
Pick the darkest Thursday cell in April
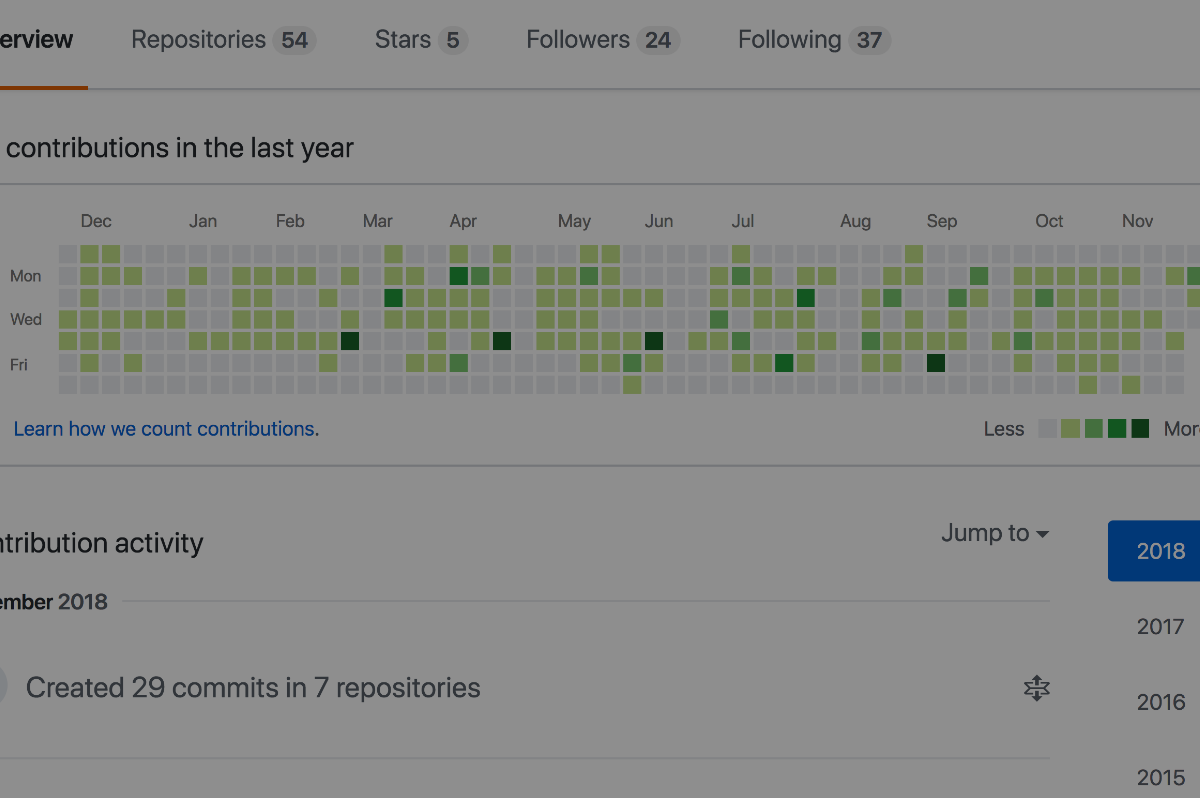[x=502, y=341]
